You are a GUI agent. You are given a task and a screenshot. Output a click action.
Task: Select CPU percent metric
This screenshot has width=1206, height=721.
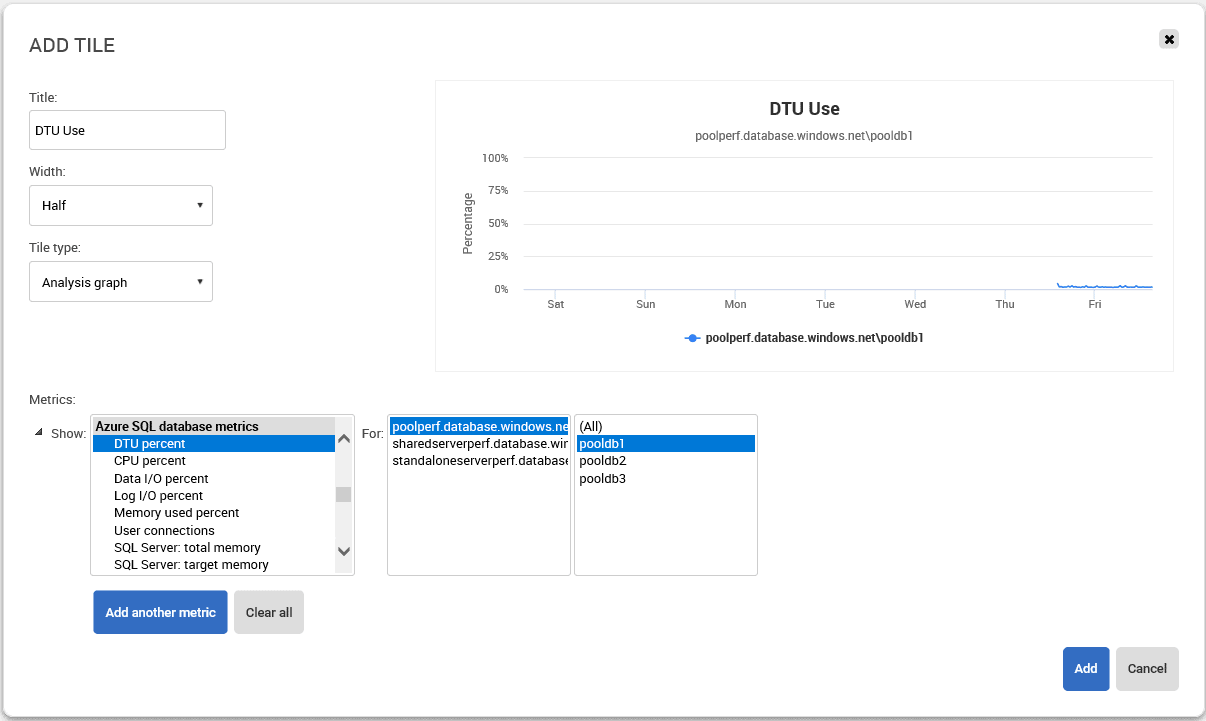(x=150, y=461)
